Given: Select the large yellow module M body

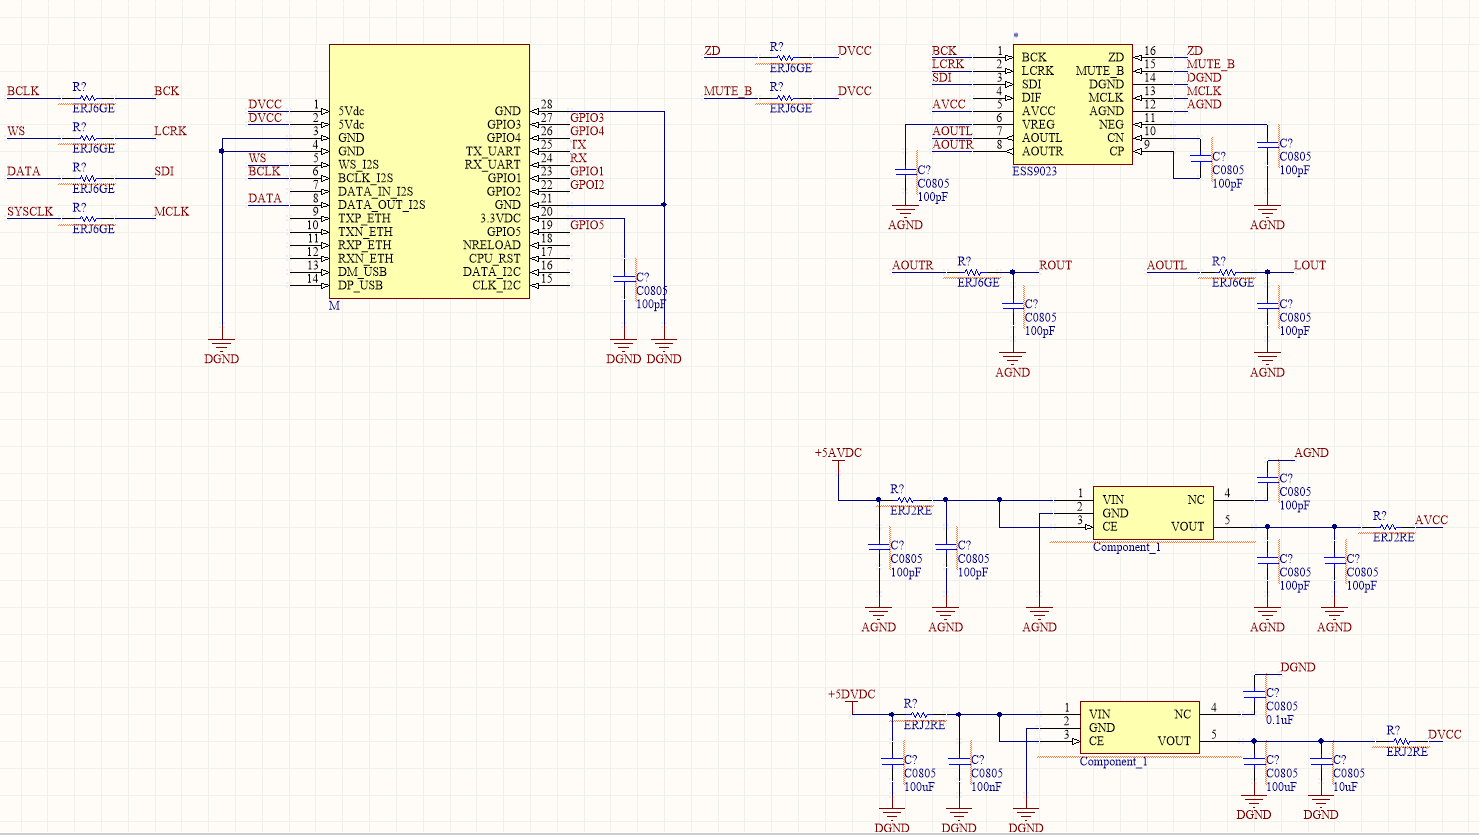Looking at the screenshot, I should [x=429, y=171].
